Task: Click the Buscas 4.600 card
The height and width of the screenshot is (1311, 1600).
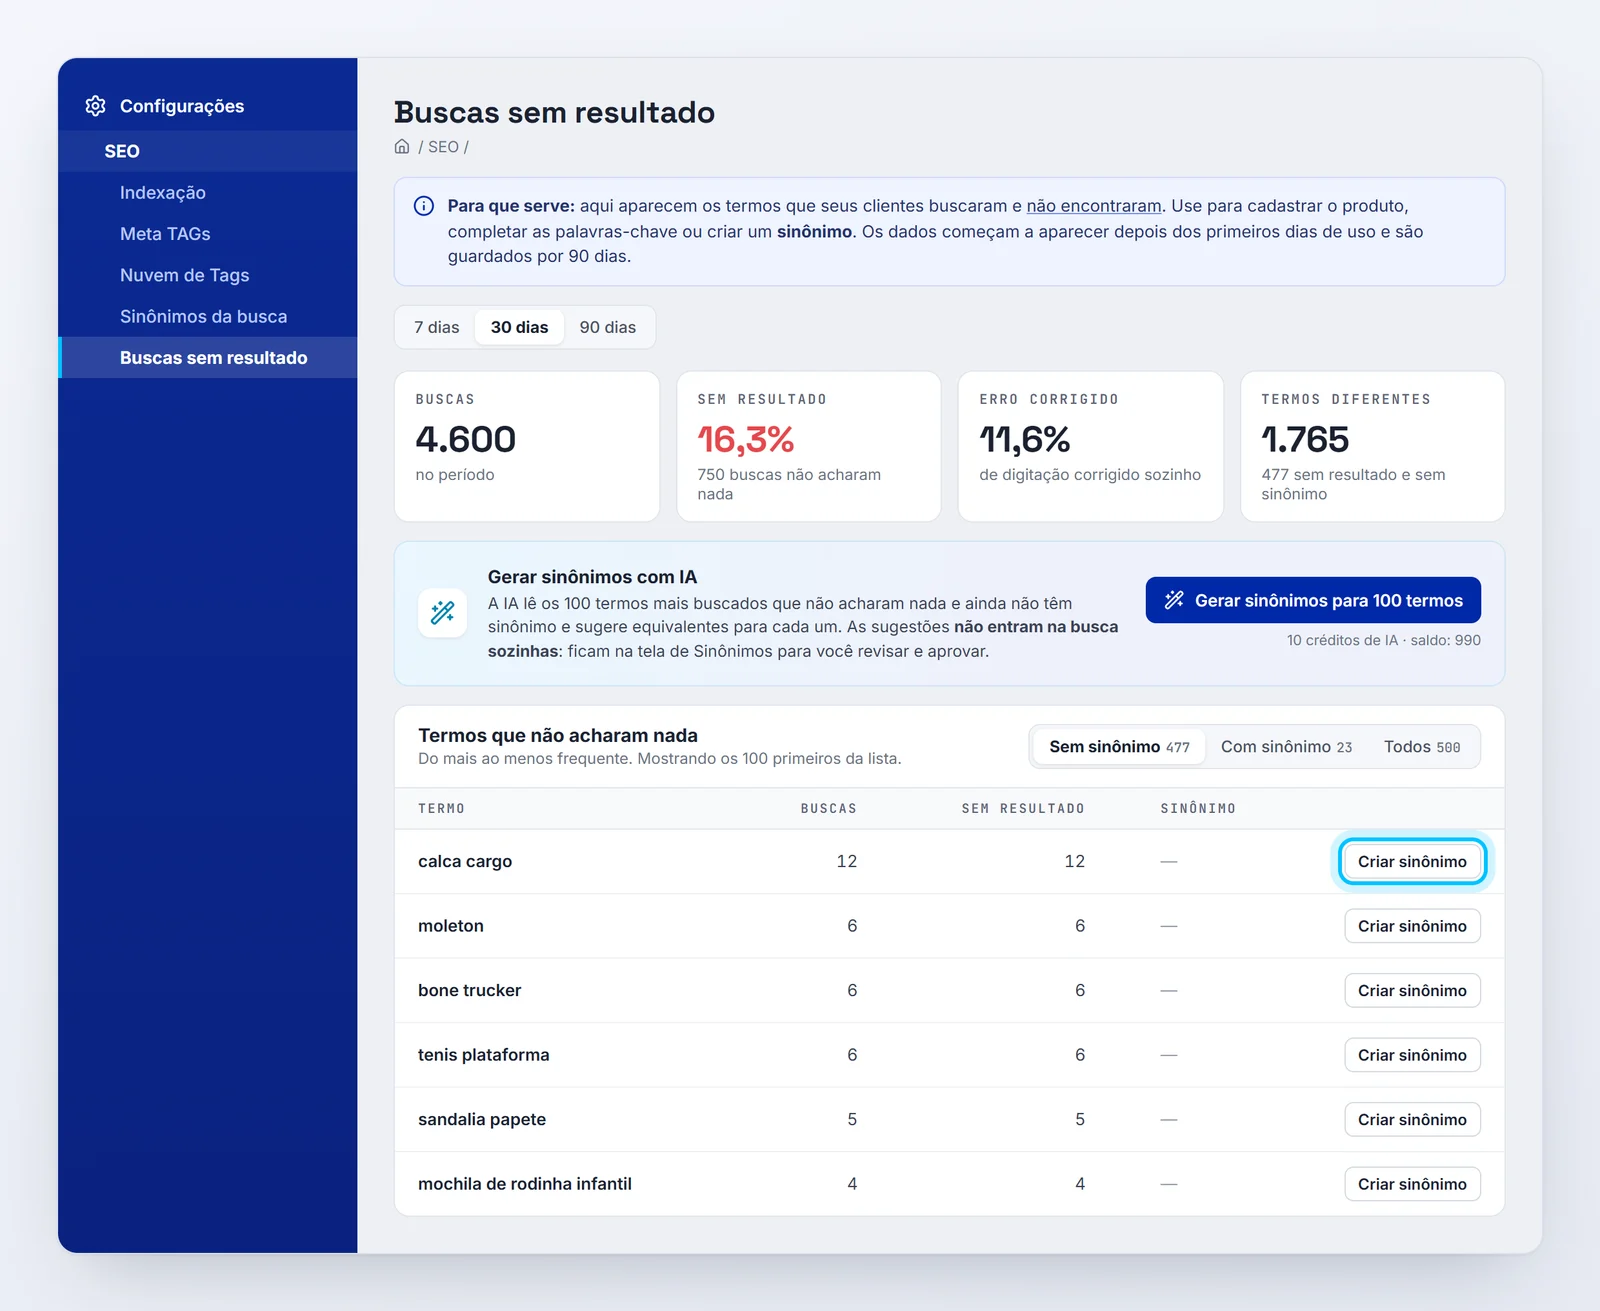Action: pyautogui.click(x=527, y=446)
